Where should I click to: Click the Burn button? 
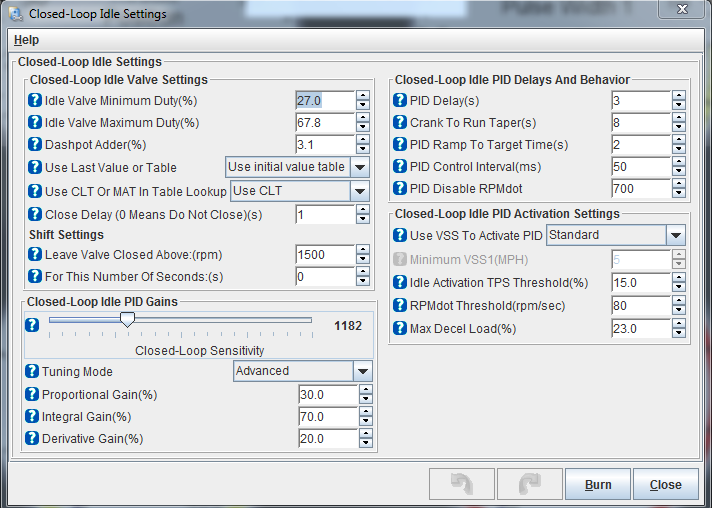point(598,484)
